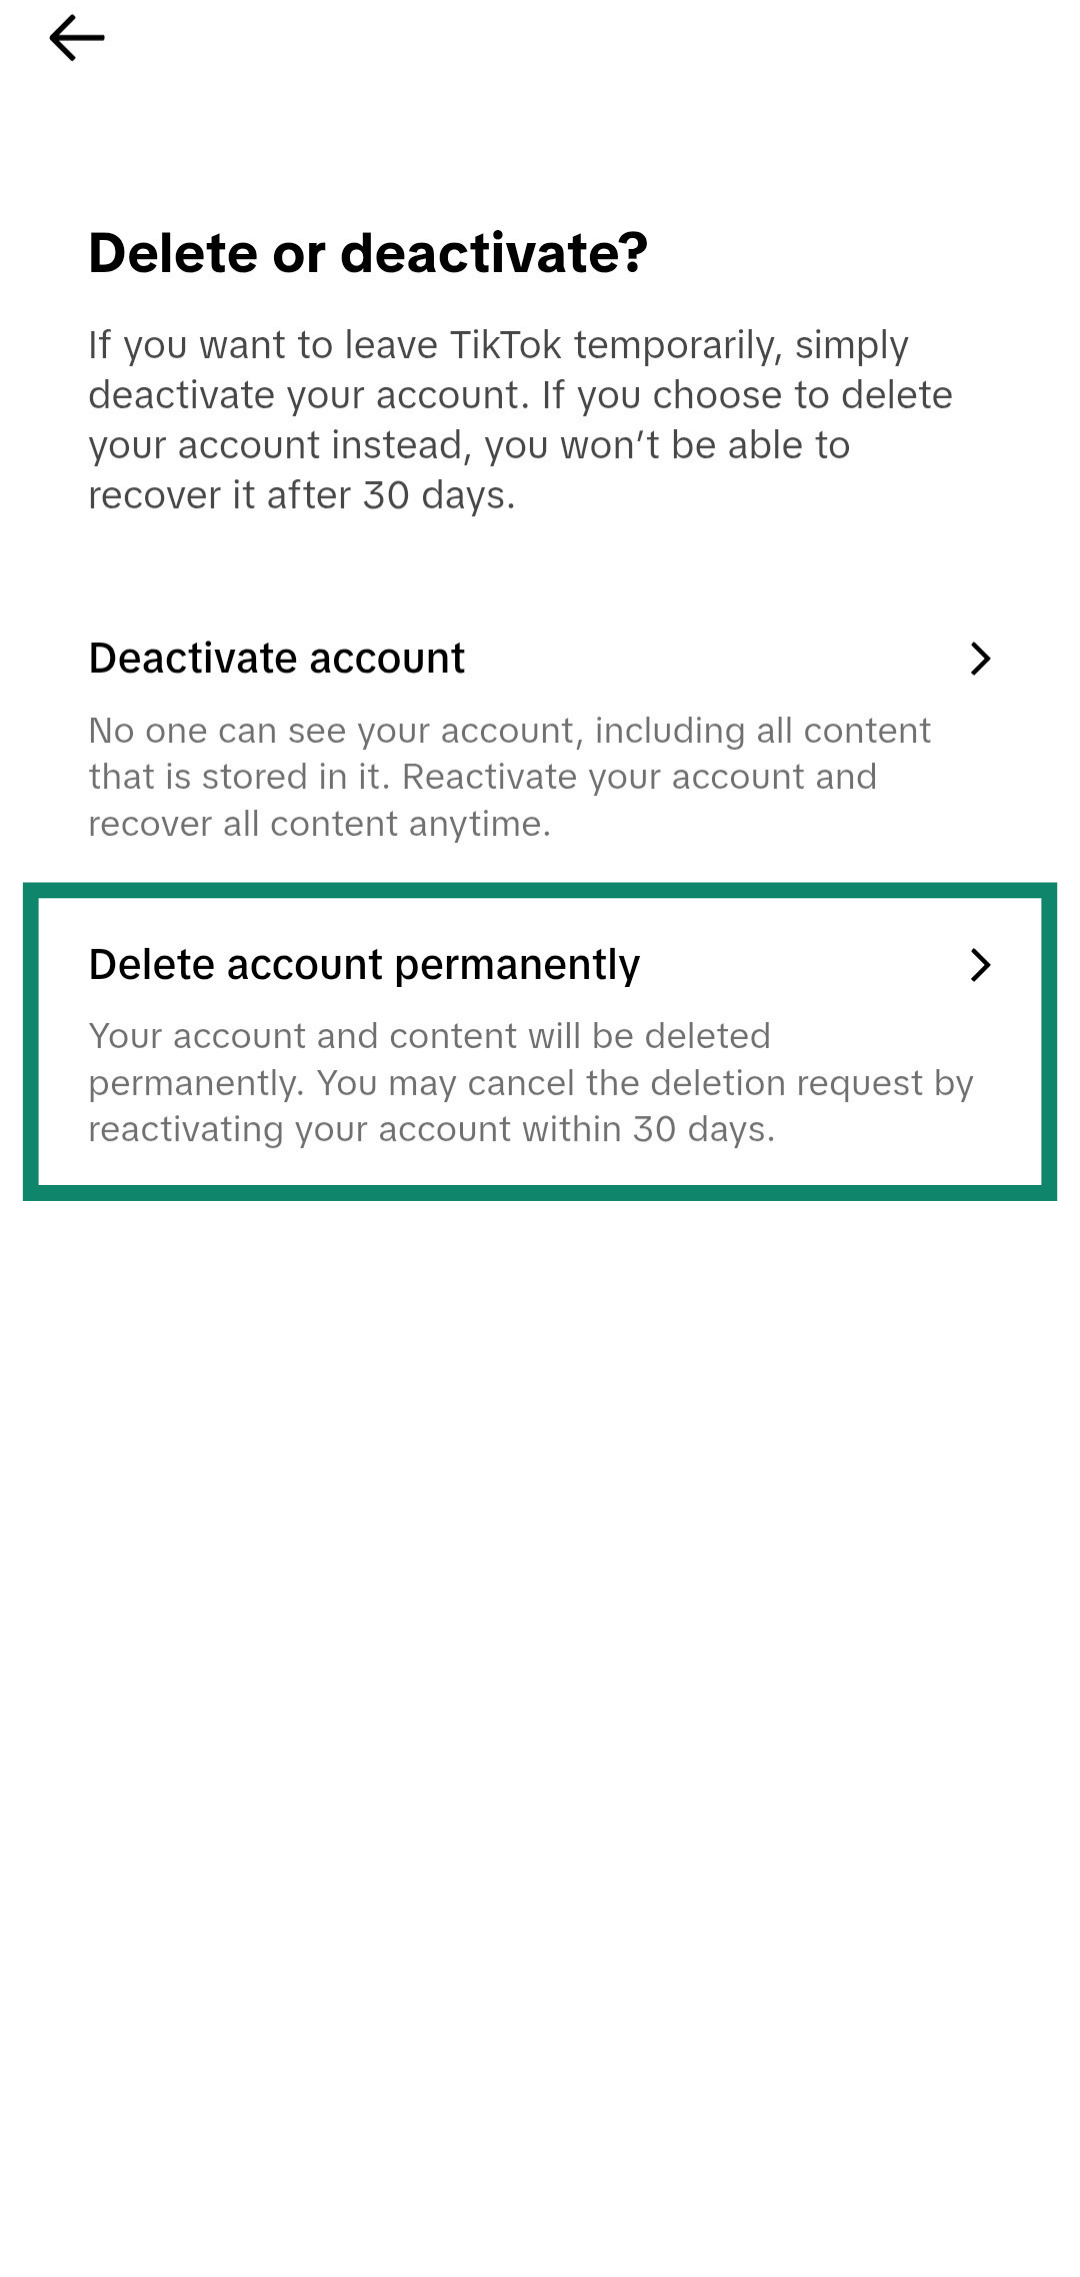The height and width of the screenshot is (2277, 1080).
Task: Click the right-pointing arrow inside the highlighted box
Action: [x=981, y=966]
